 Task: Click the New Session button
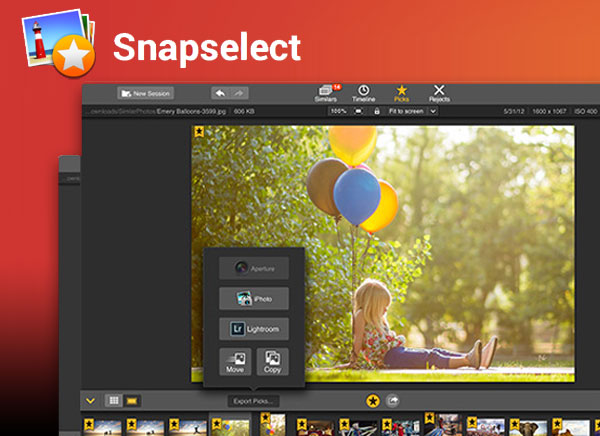point(145,93)
